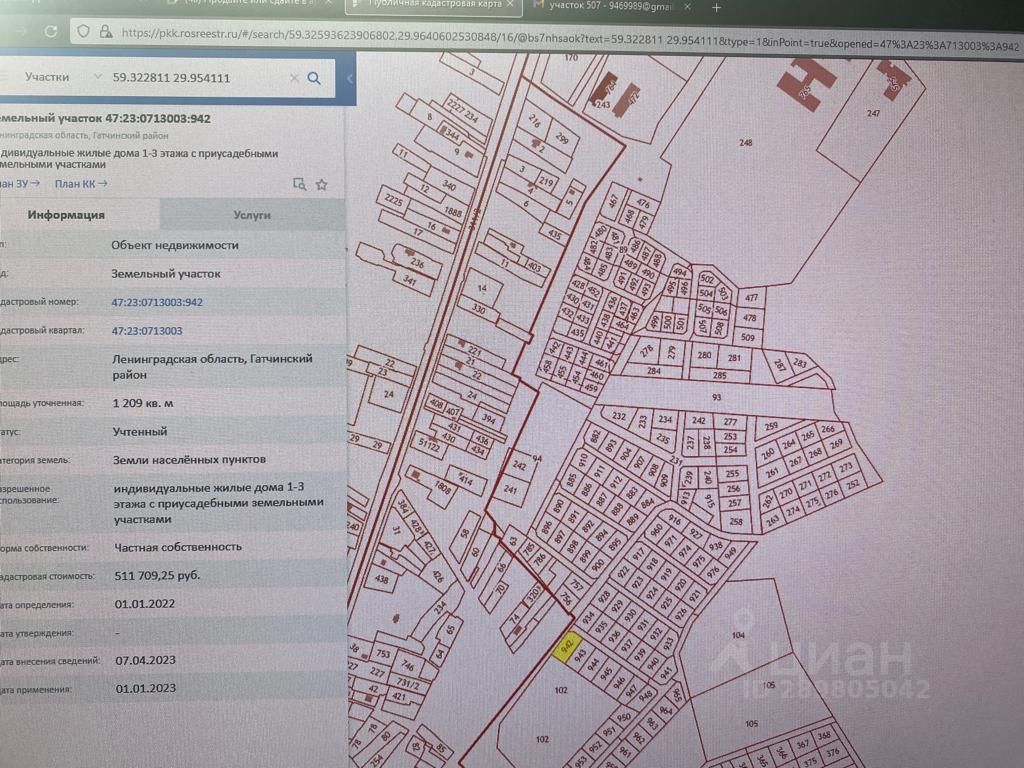Open cadastral number 47:23:0713003:942 link
This screenshot has height=768, width=1024.
[157, 302]
